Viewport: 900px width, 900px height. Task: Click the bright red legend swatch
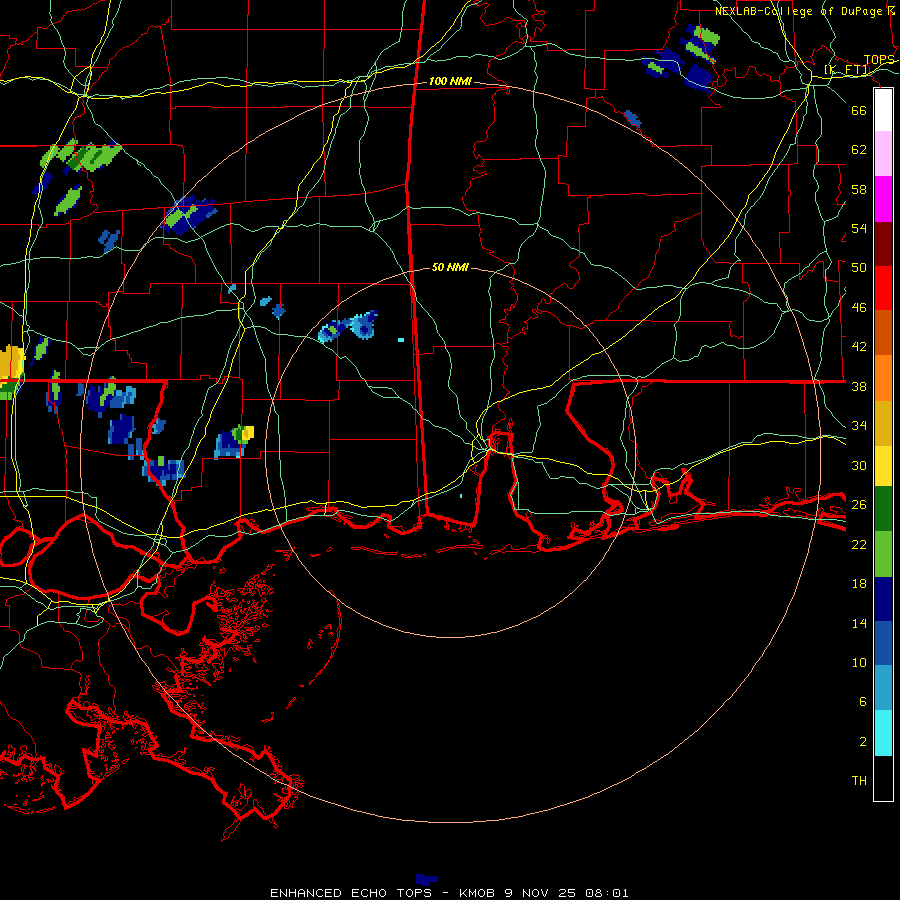point(883,288)
